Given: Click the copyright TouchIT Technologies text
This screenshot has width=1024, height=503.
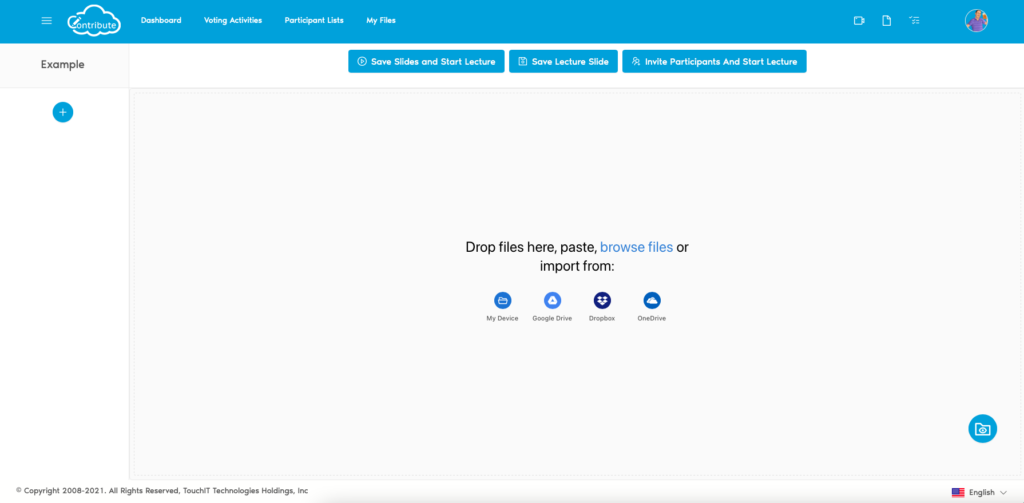Looking at the screenshot, I should click(x=162, y=491).
